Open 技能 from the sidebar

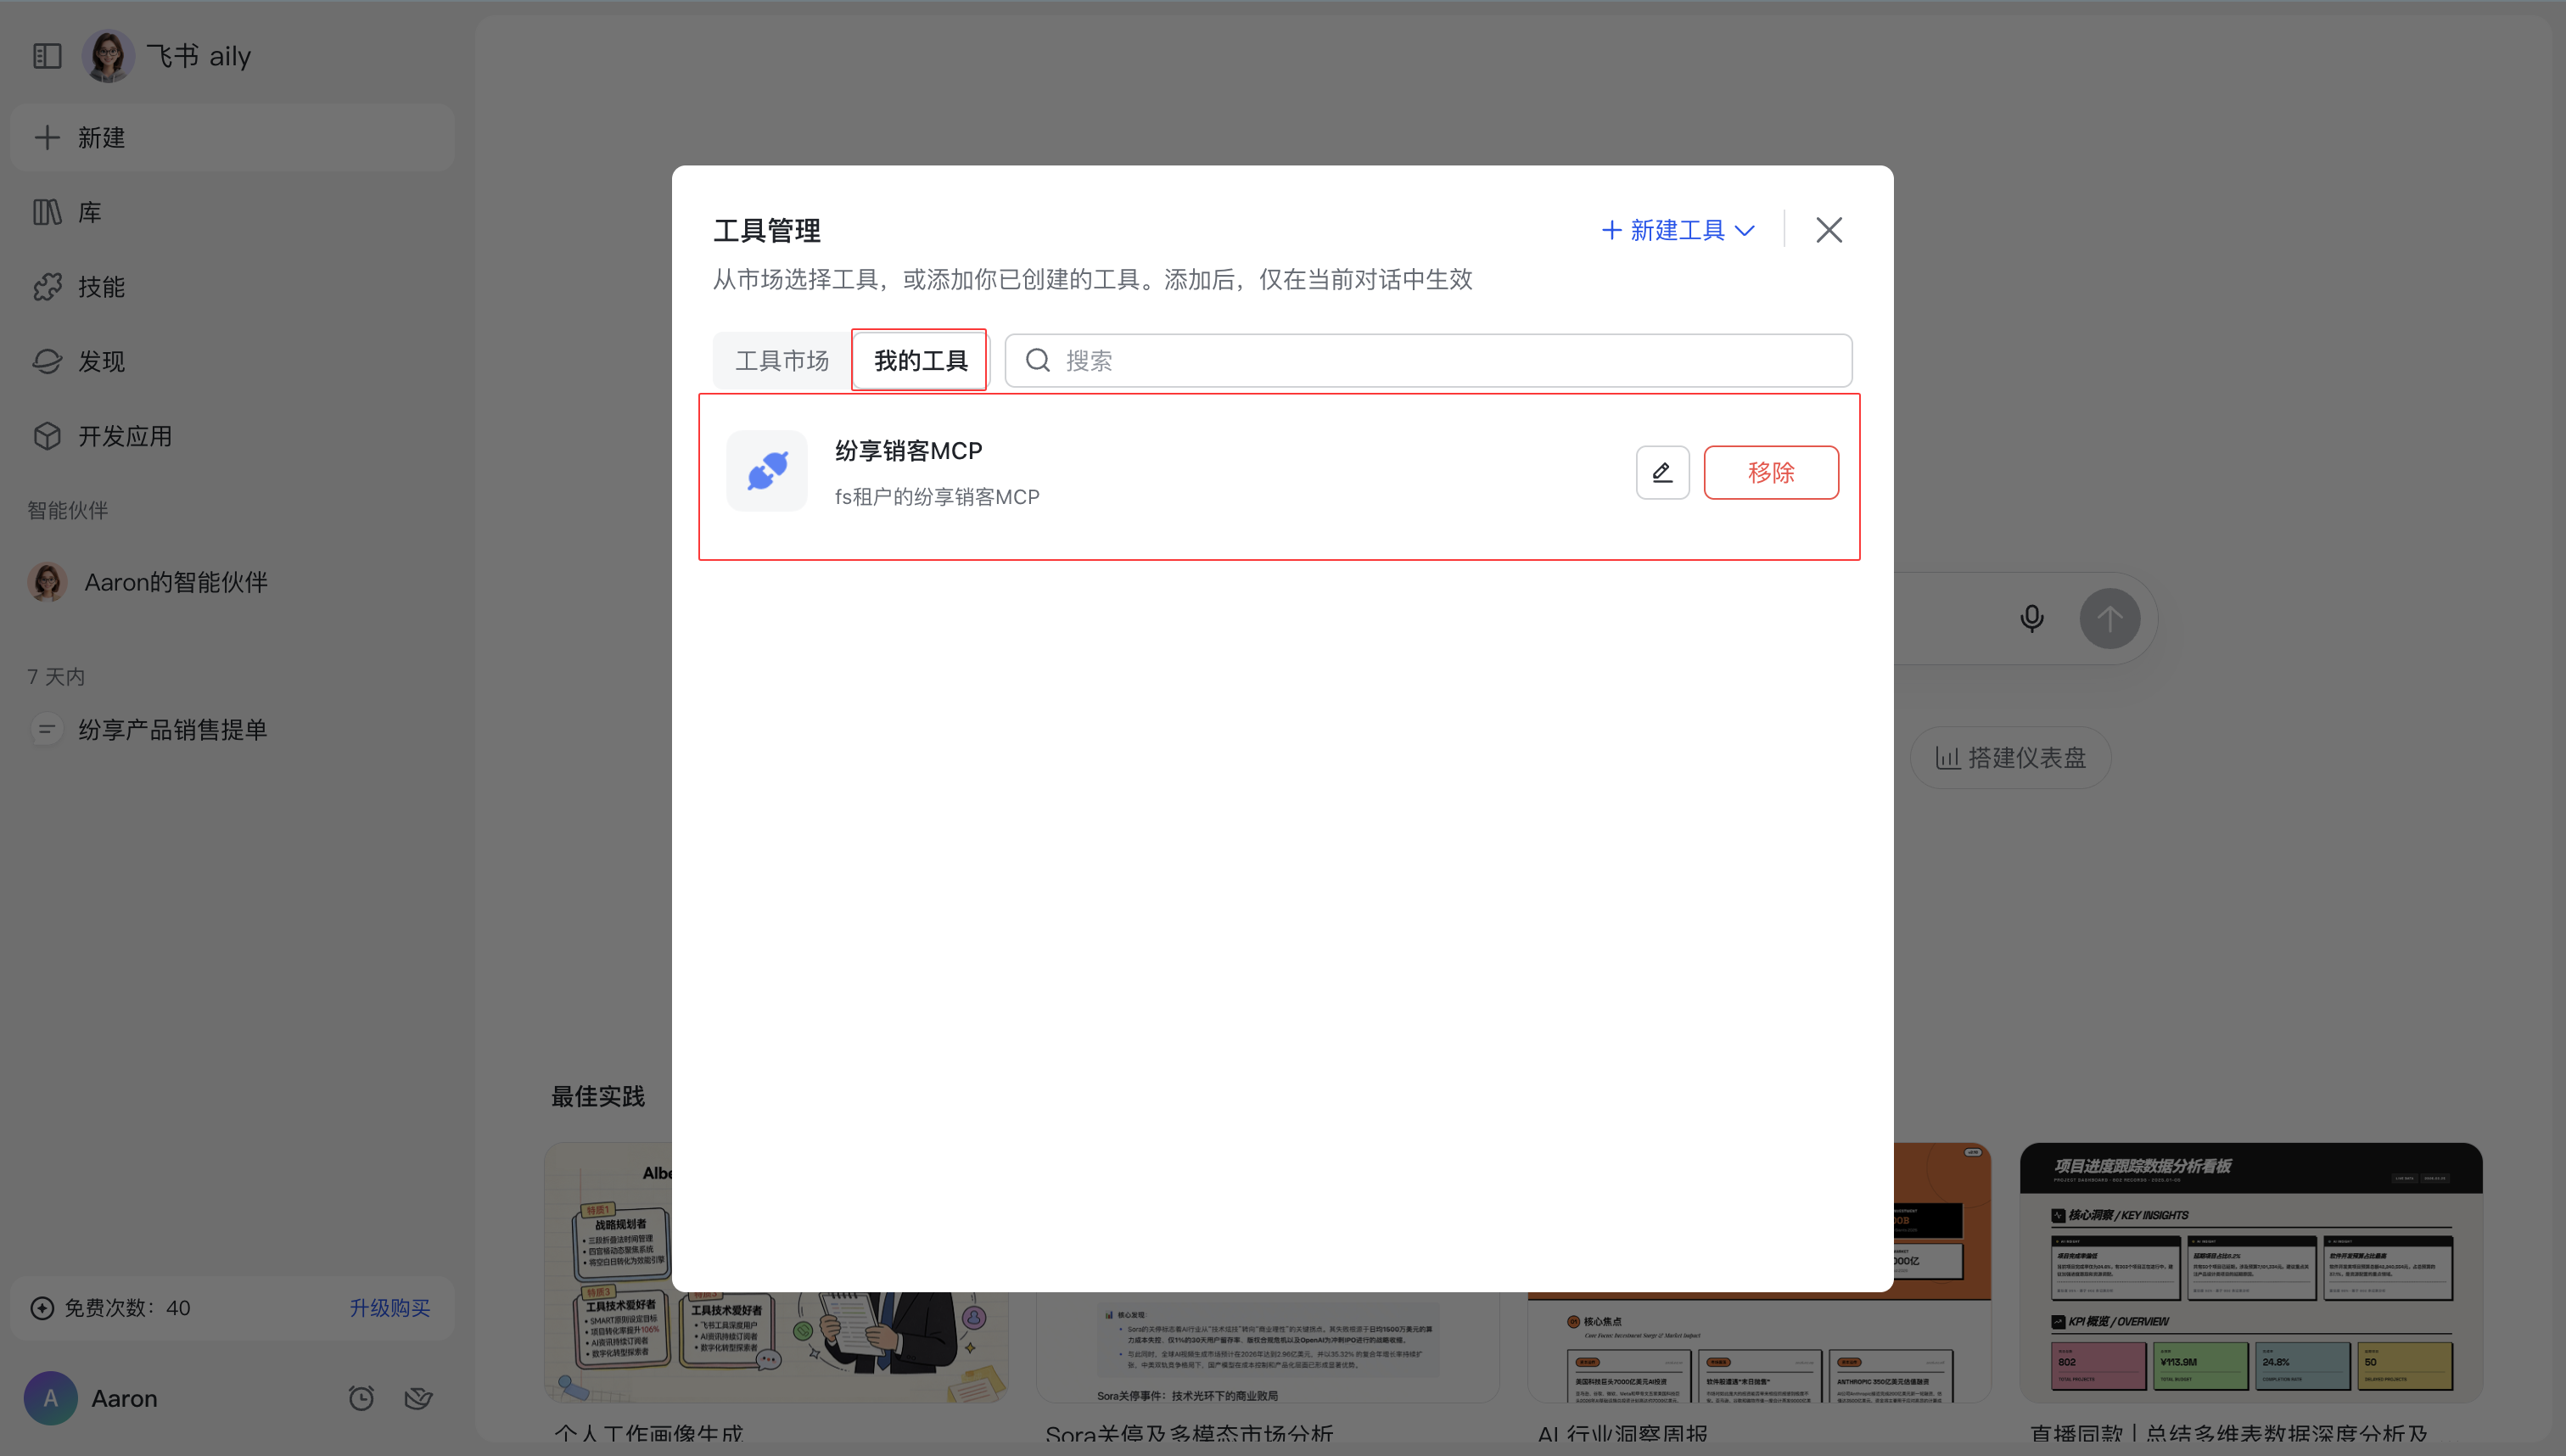(101, 287)
